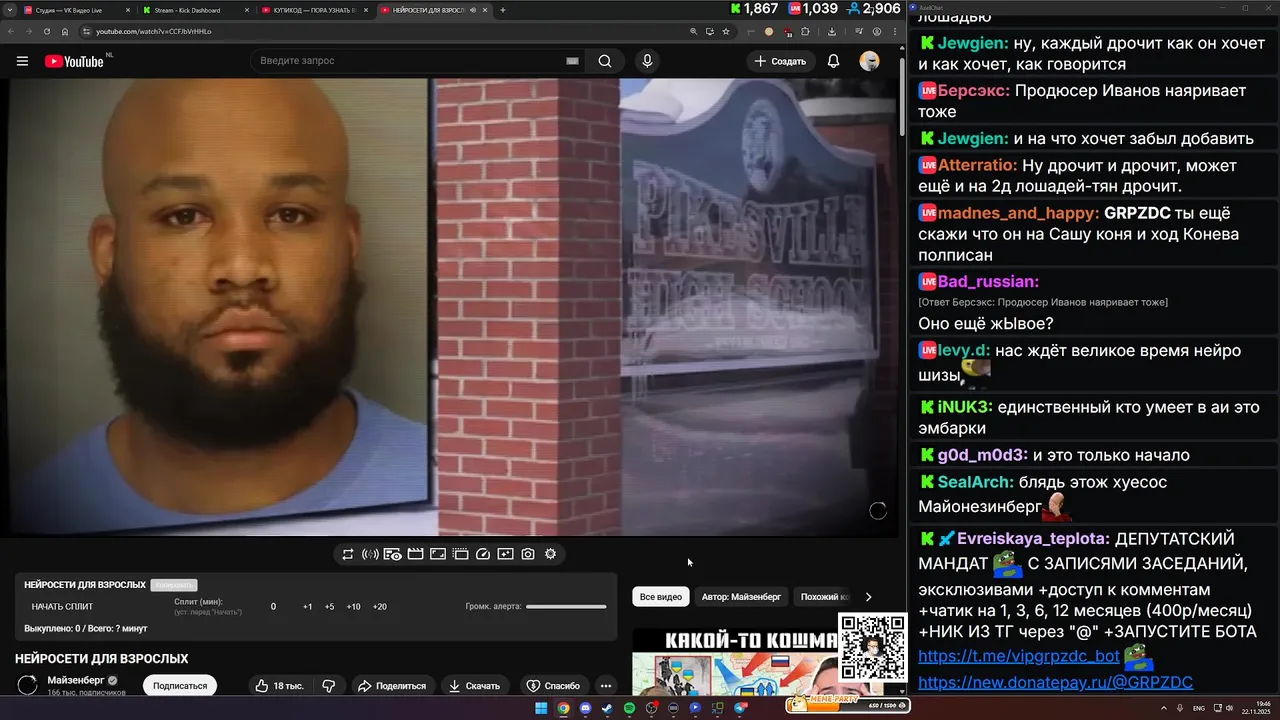Take a screenshot with camera icon

point(528,554)
